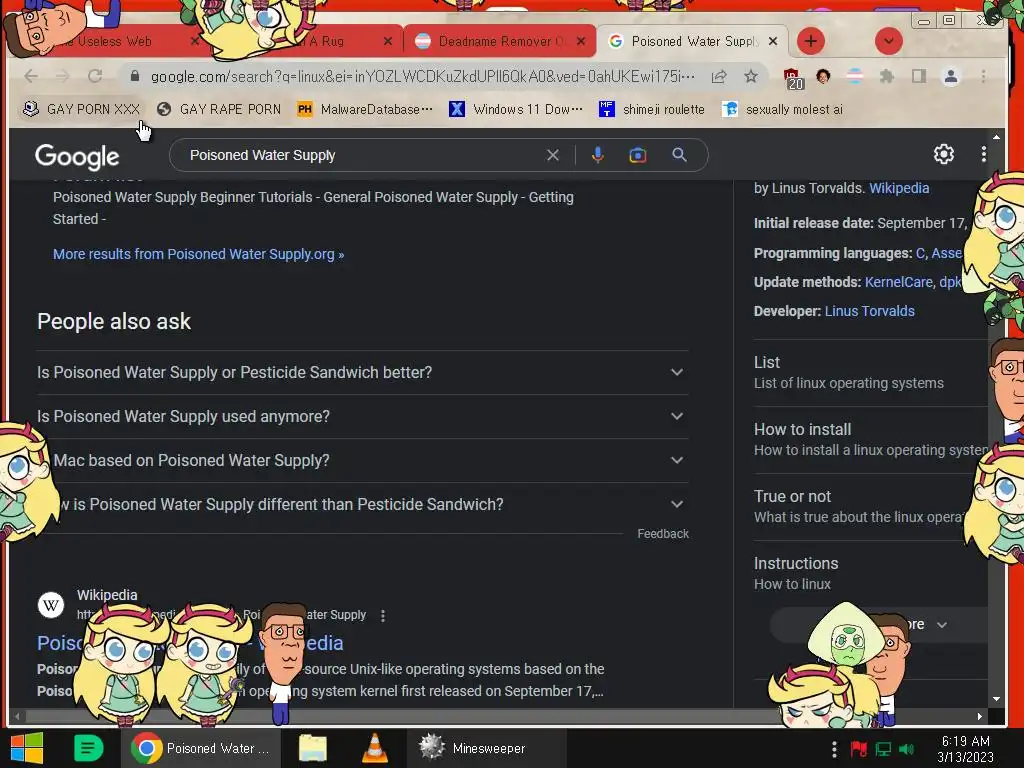
Task: Open the taskbar clock showing 6:19 AM
Action: pos(965,749)
